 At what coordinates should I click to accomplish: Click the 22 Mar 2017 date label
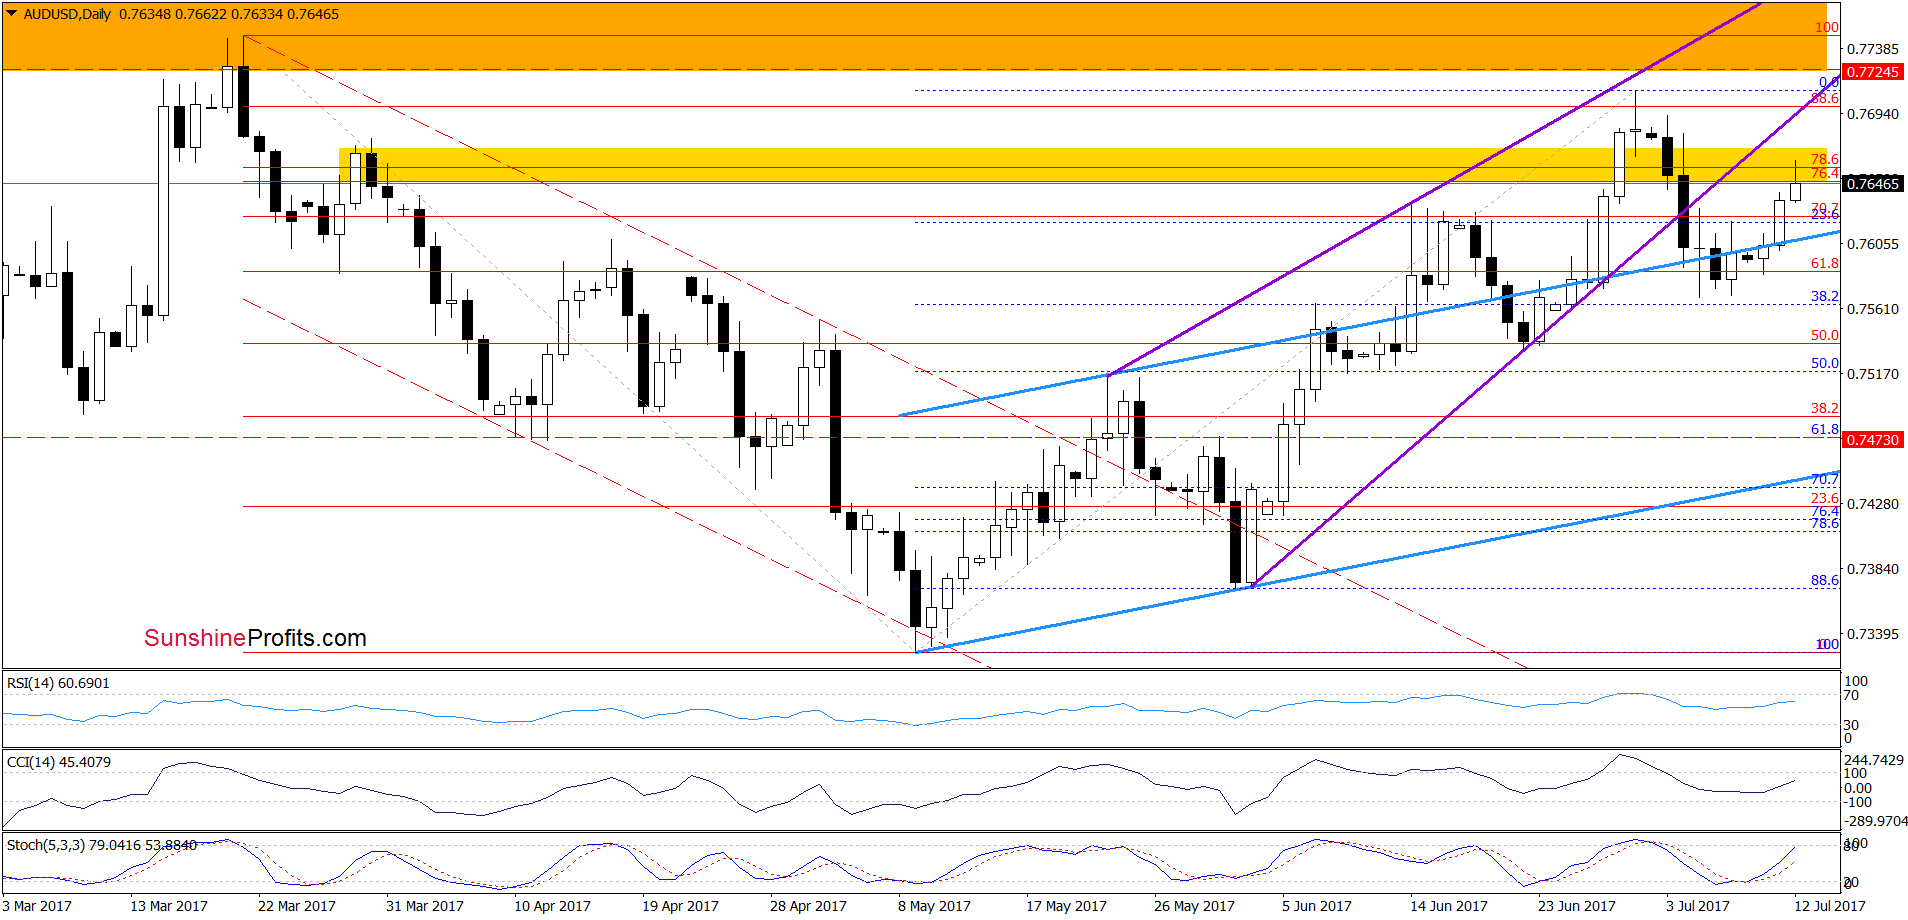point(297,906)
